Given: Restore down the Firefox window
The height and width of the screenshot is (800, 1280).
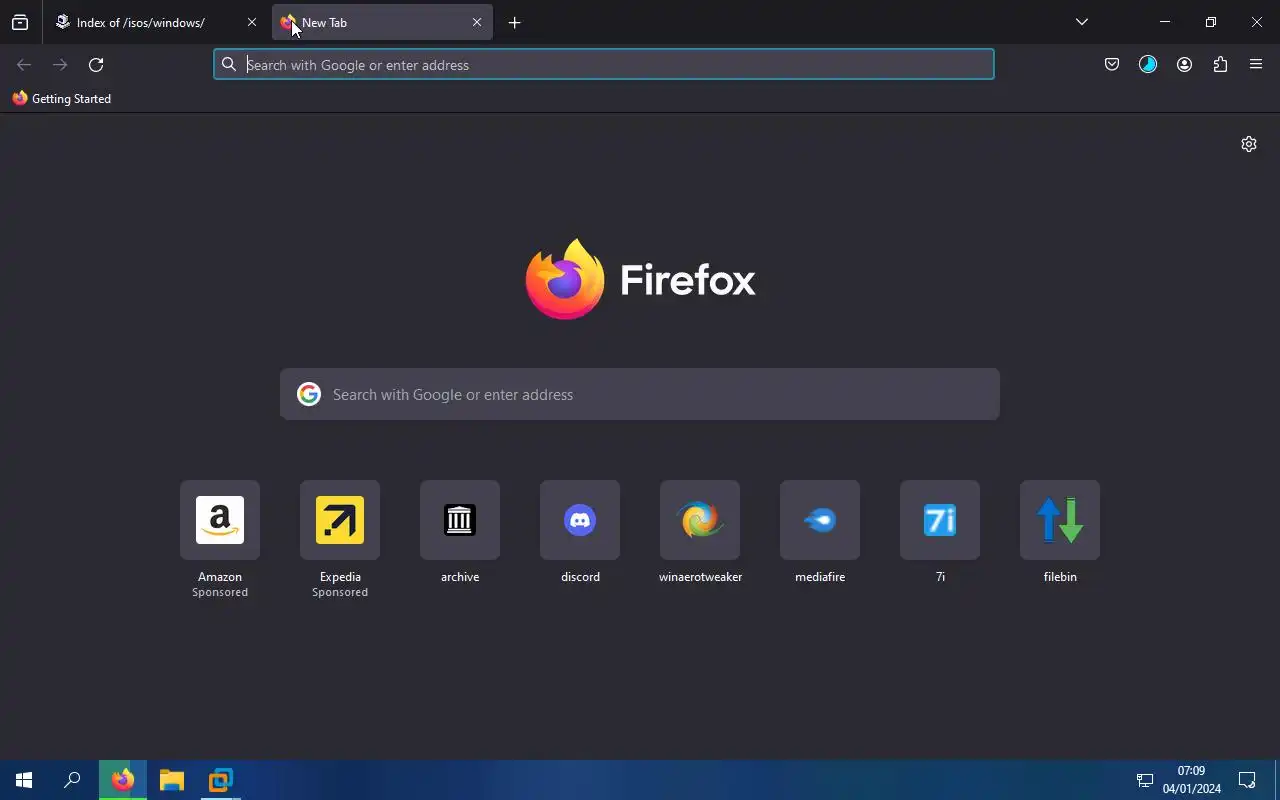Looking at the screenshot, I should pos(1211,22).
